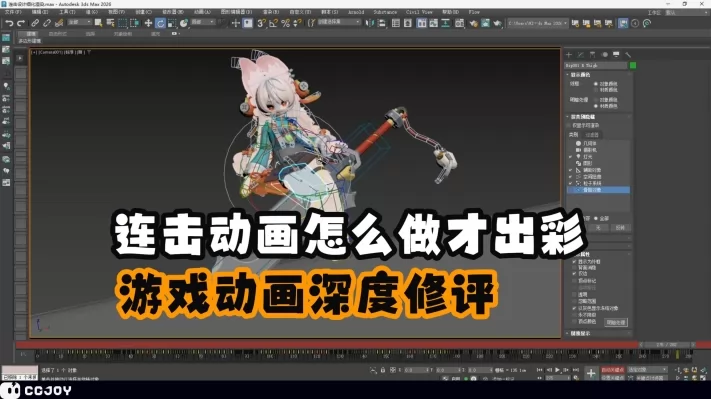The height and width of the screenshot is (399, 711).
Task: Click the Mirror tool icon
Action: [370, 23]
